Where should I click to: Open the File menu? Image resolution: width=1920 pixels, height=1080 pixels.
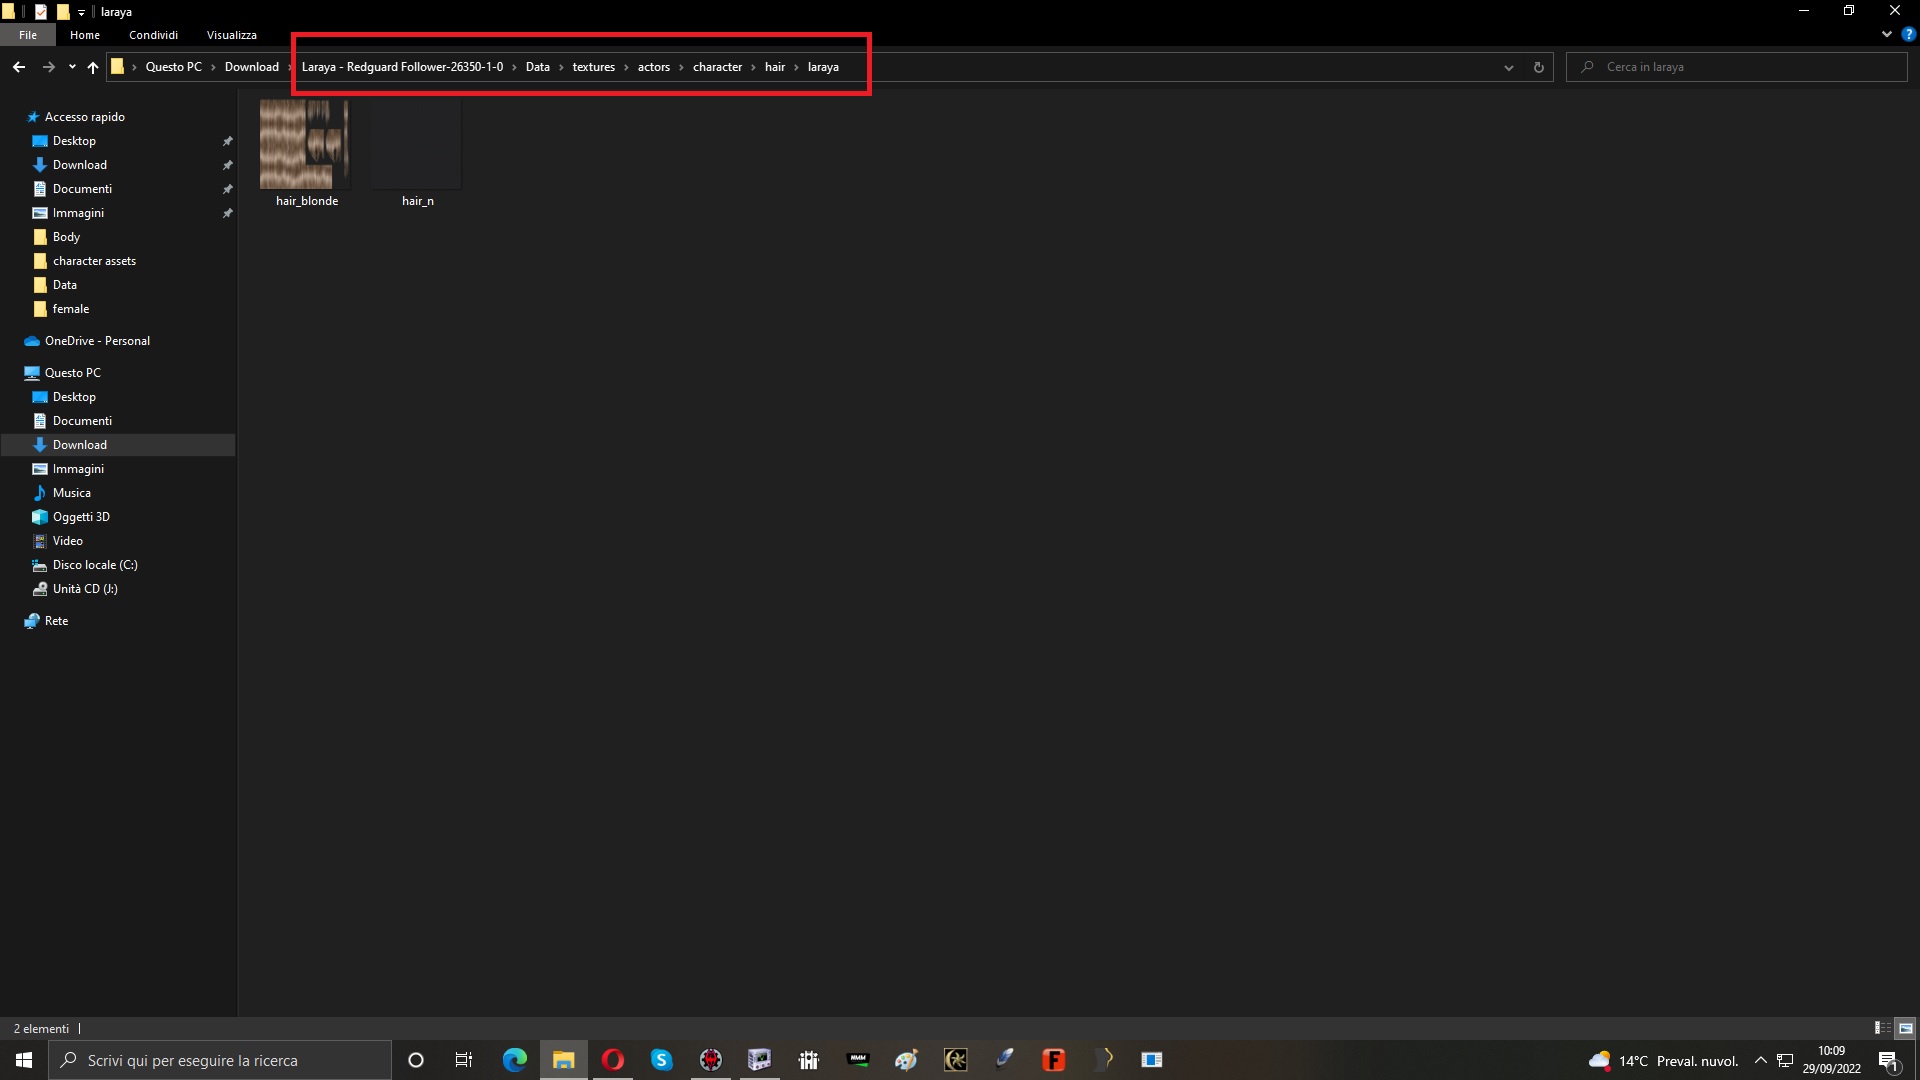[x=28, y=34]
